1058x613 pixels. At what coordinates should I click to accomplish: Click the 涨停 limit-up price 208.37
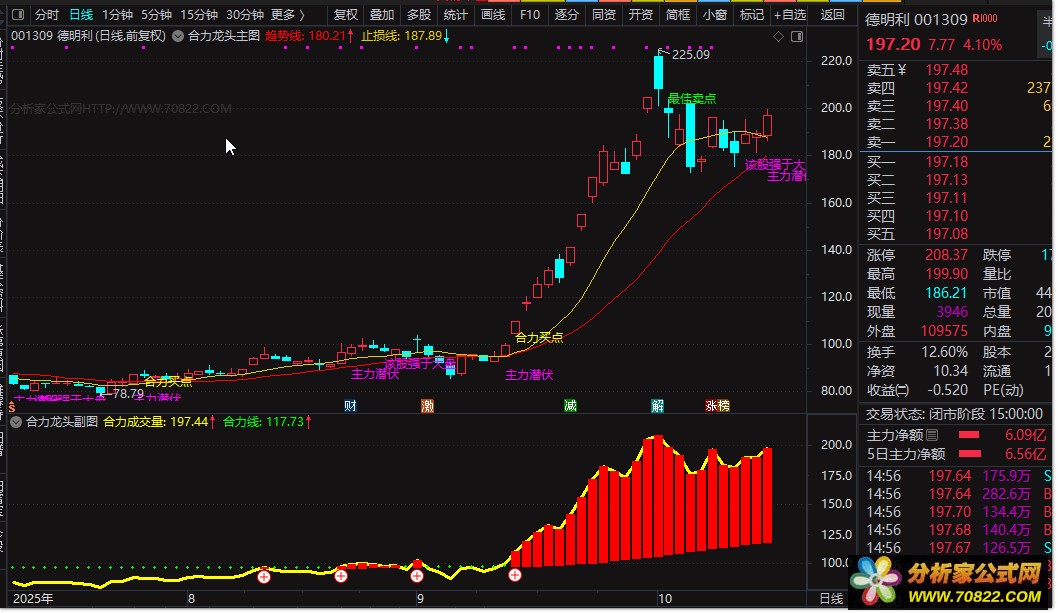tap(947, 255)
